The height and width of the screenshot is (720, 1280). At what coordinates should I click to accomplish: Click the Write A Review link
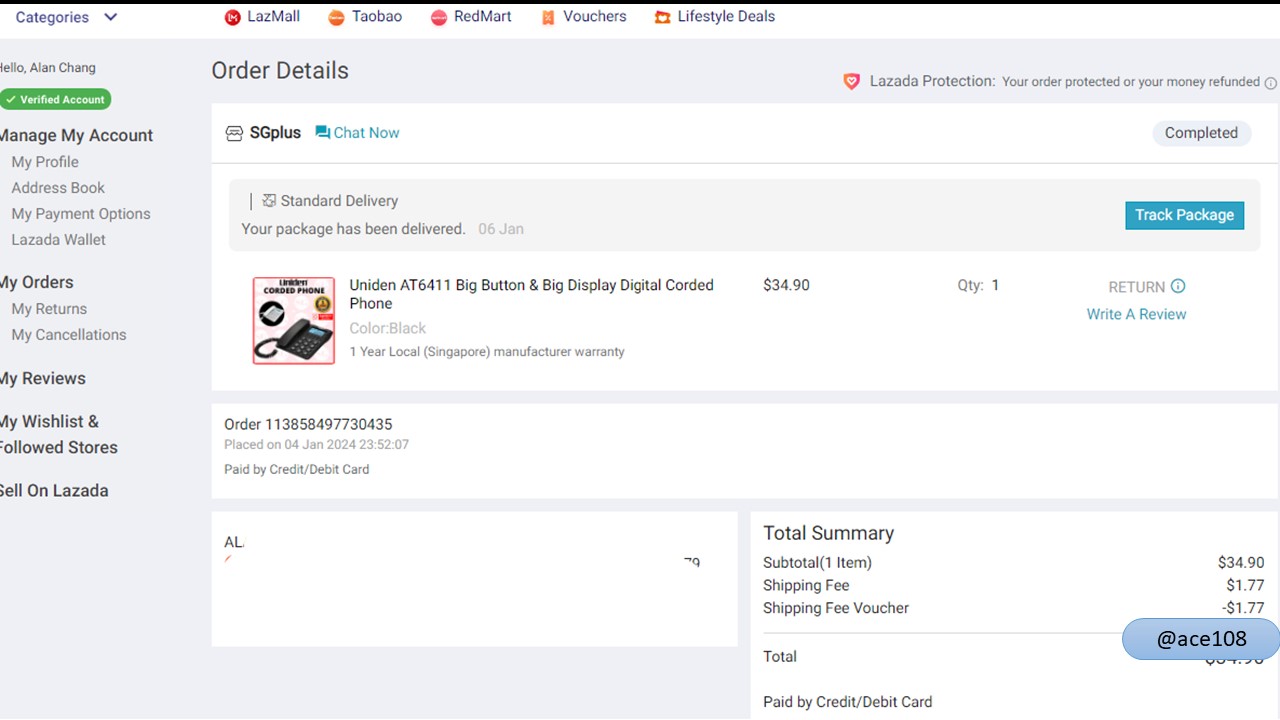[1137, 314]
